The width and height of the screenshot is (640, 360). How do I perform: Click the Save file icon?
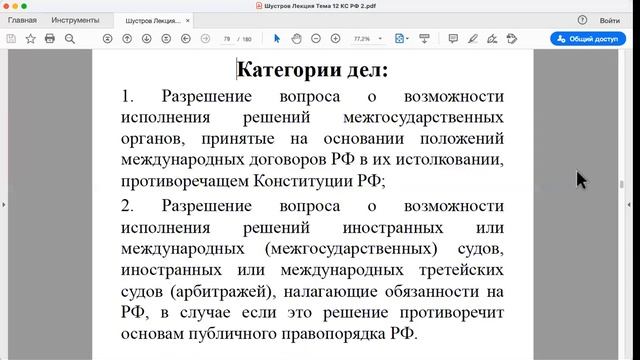[11, 39]
